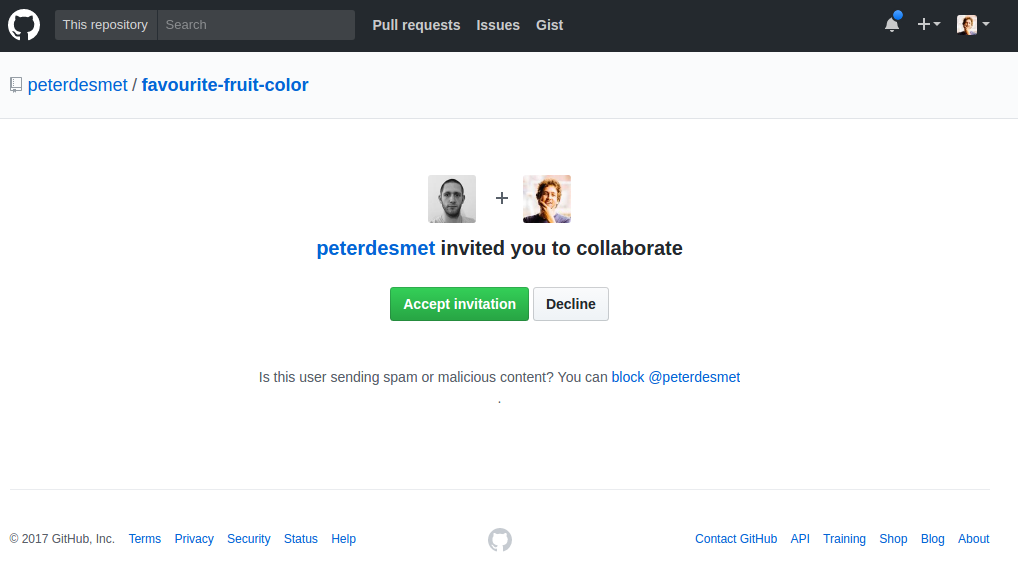Focus the Search input field

(x=256, y=25)
